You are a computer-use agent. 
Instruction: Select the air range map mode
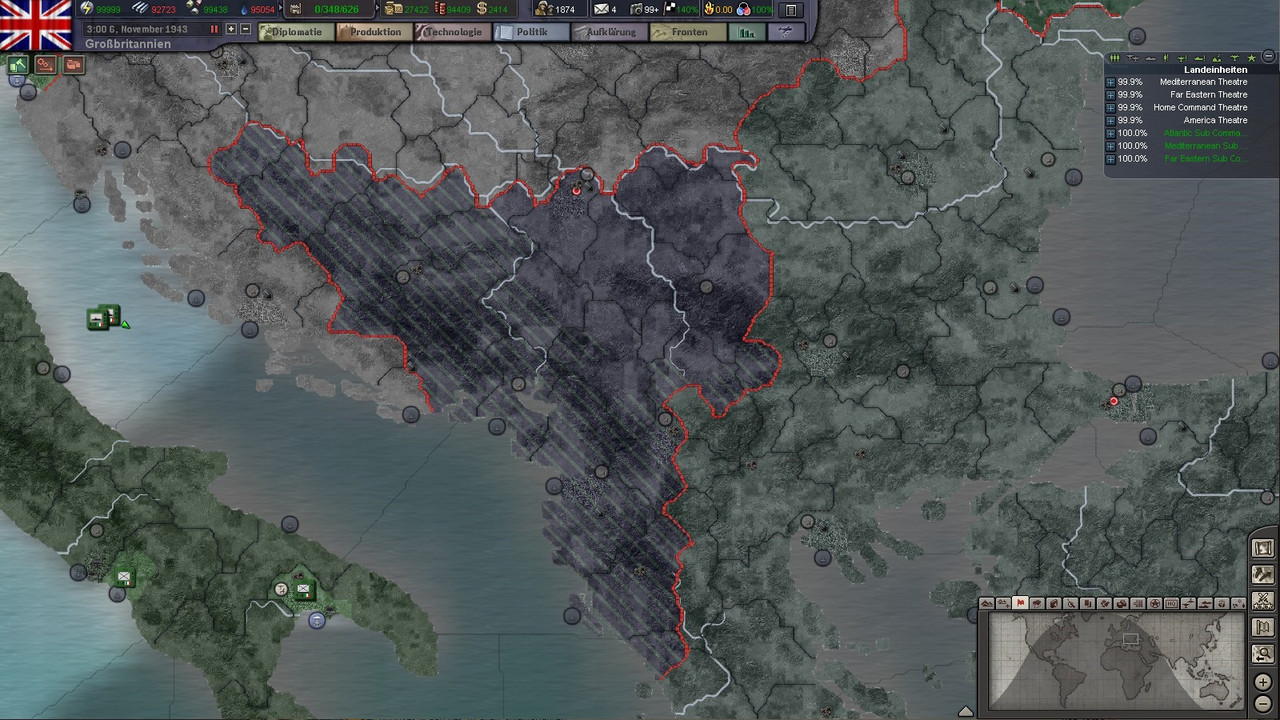coord(1188,603)
